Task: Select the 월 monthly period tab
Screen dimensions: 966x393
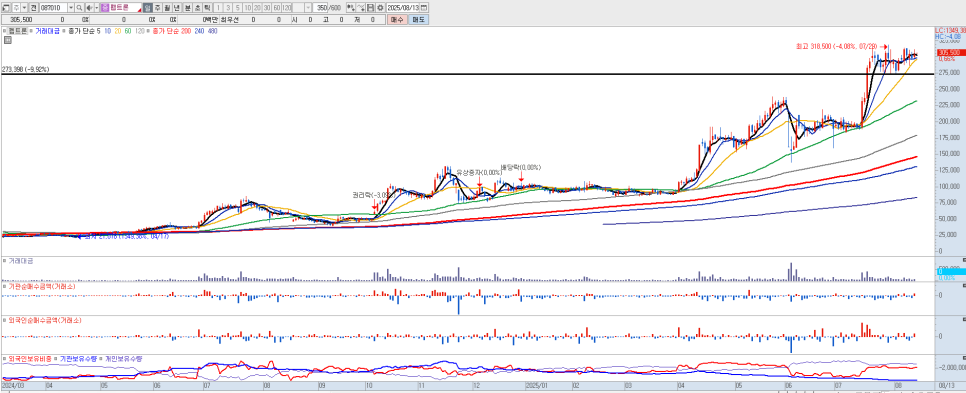Action: point(167,7)
